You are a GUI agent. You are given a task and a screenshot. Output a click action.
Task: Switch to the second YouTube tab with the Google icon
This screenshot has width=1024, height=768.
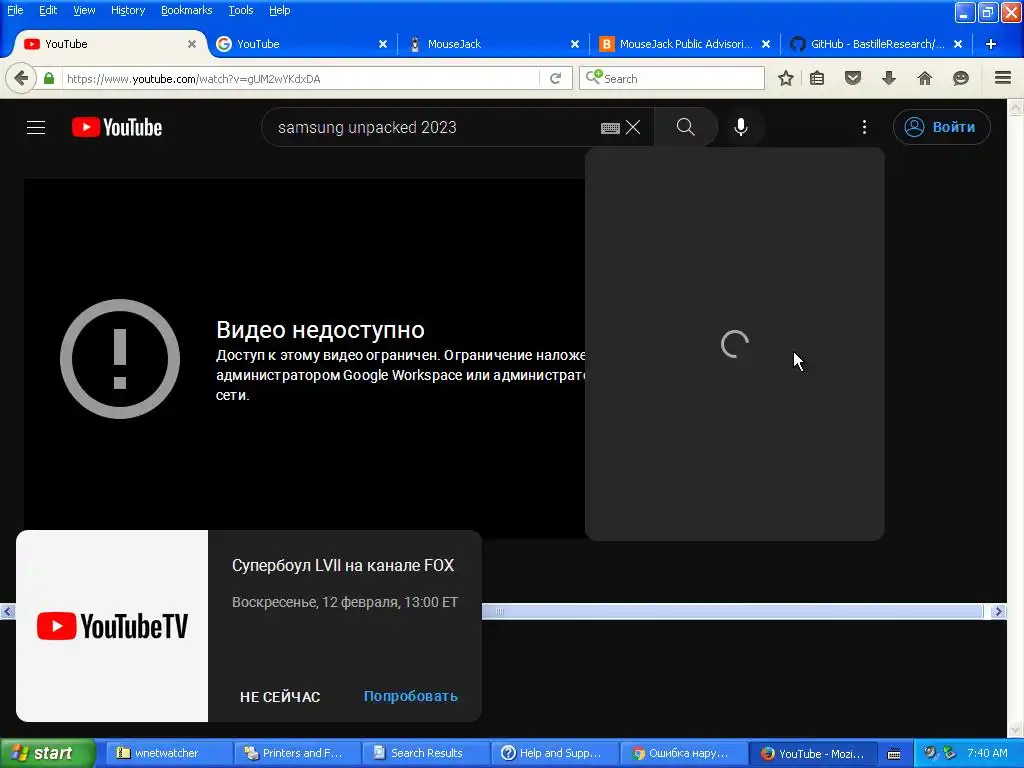(x=302, y=44)
